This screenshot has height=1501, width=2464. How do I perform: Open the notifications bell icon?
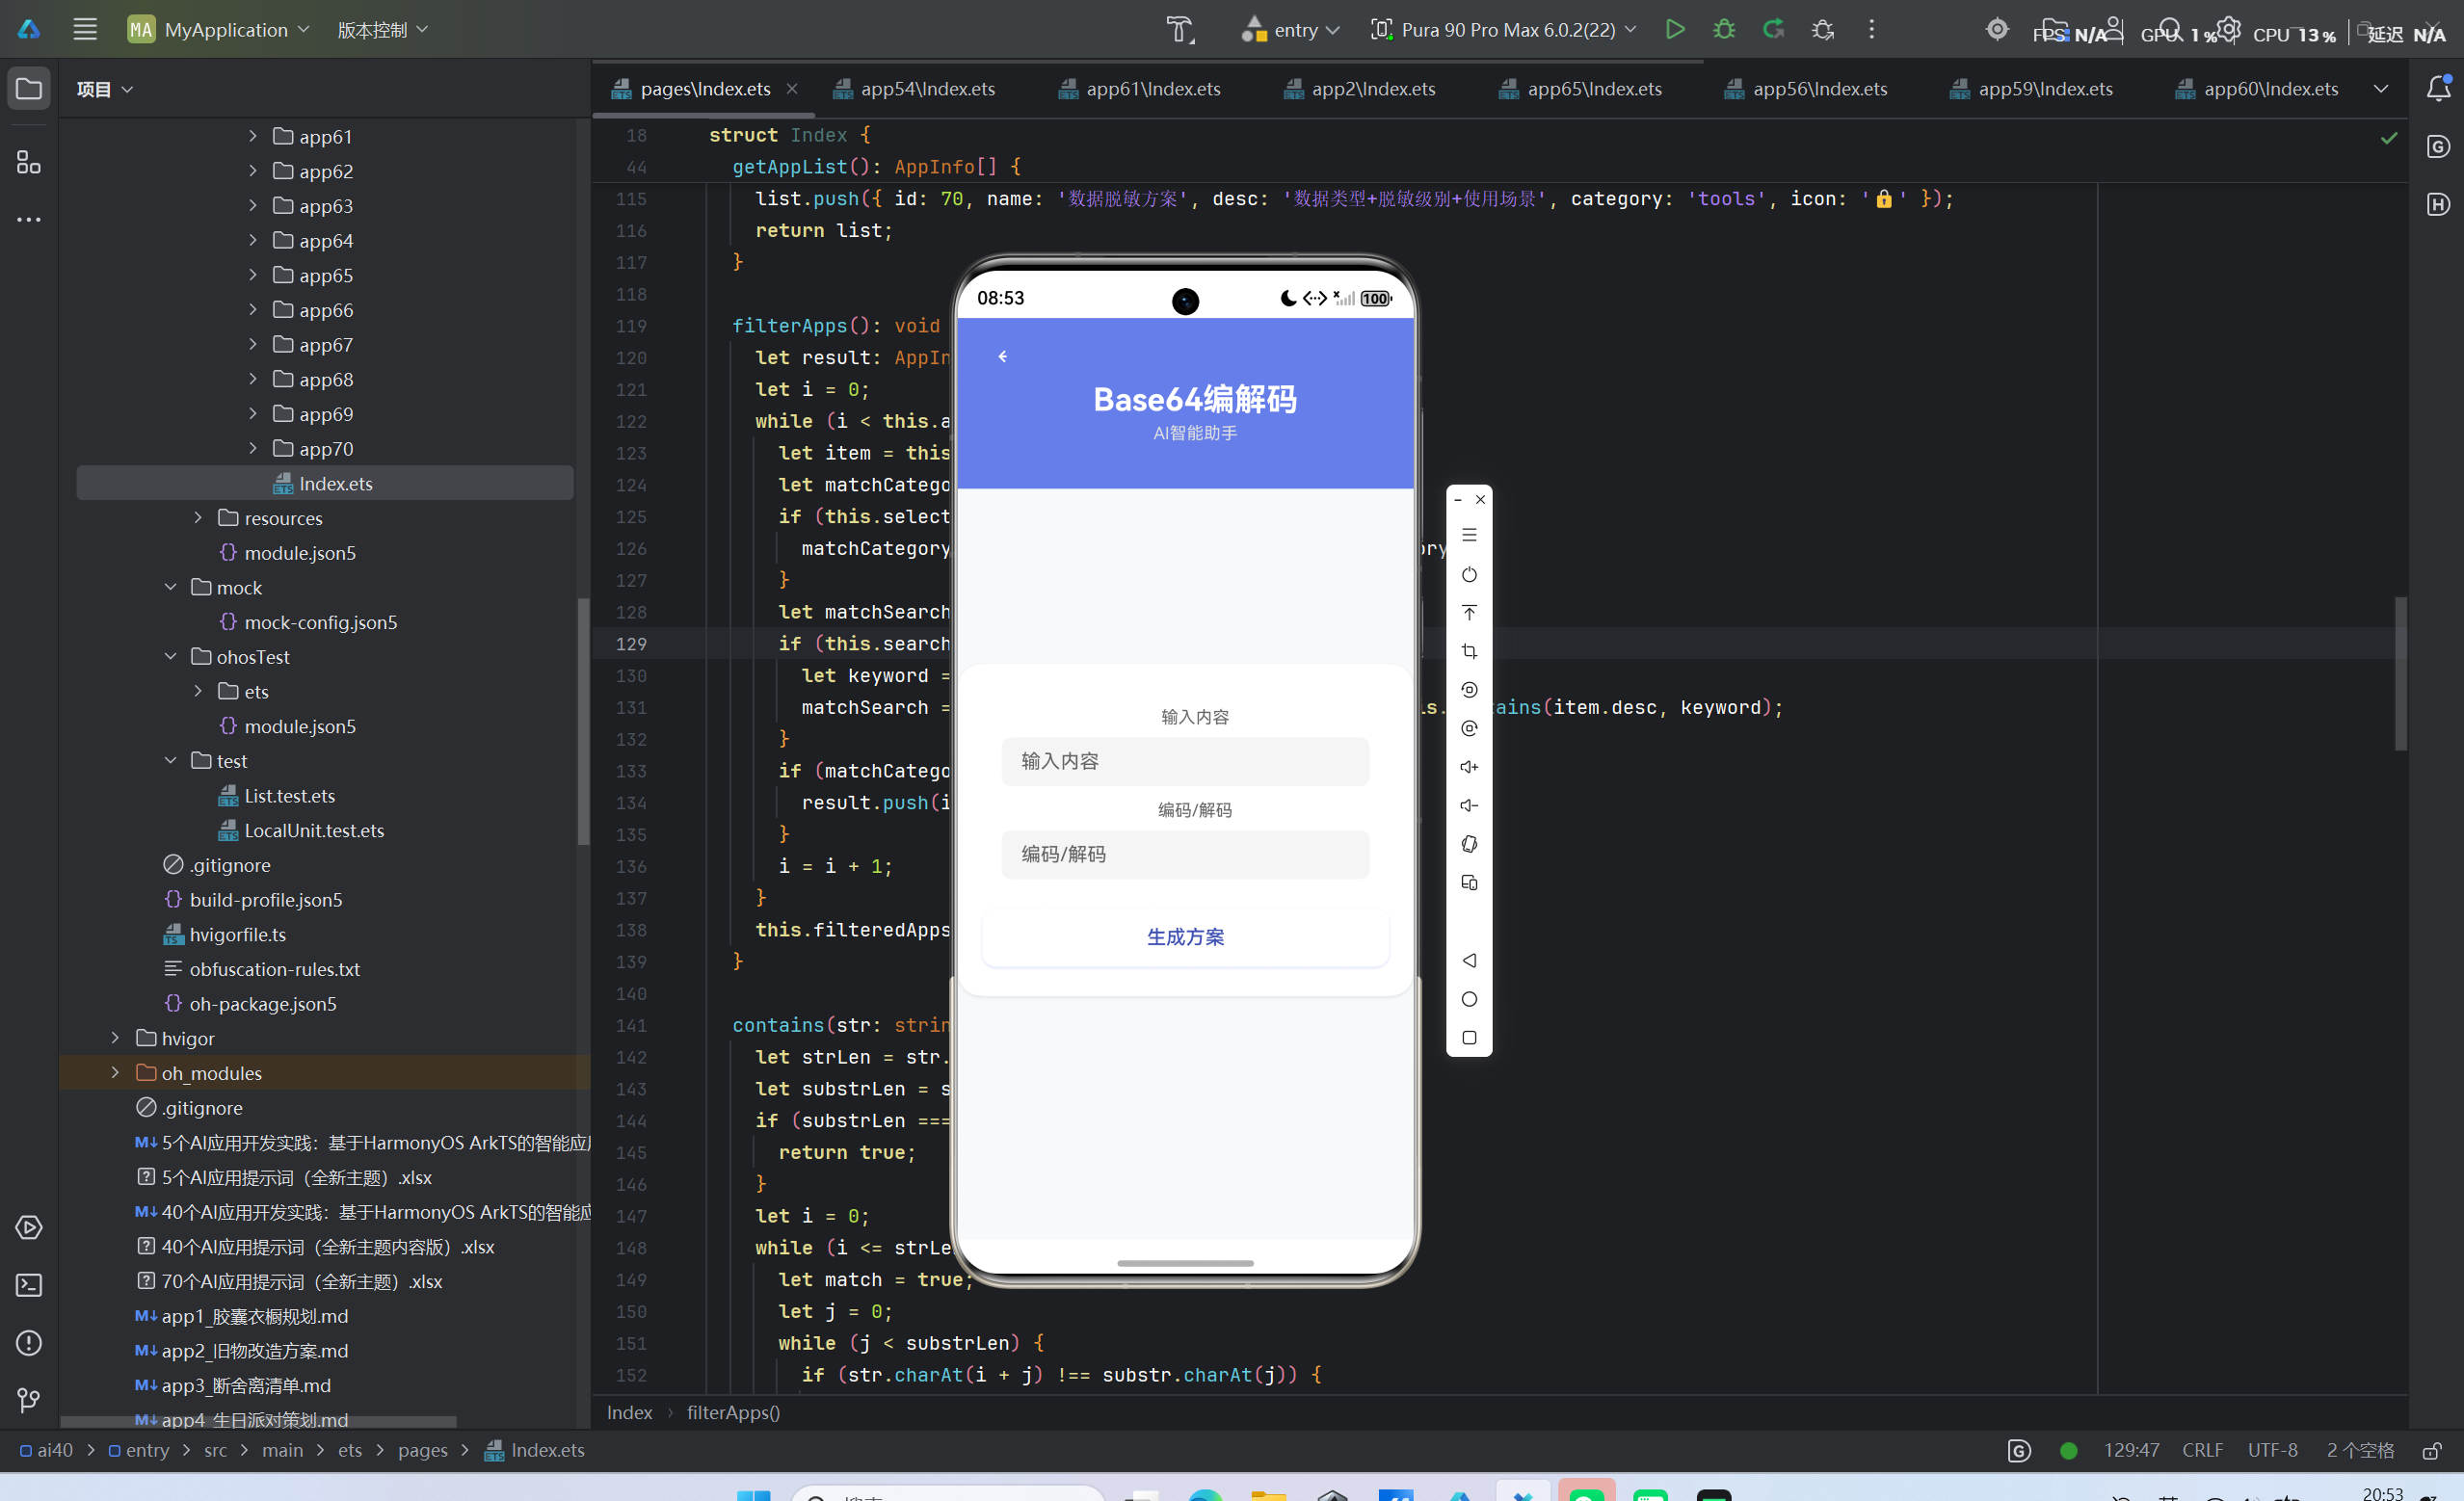[x=2438, y=88]
